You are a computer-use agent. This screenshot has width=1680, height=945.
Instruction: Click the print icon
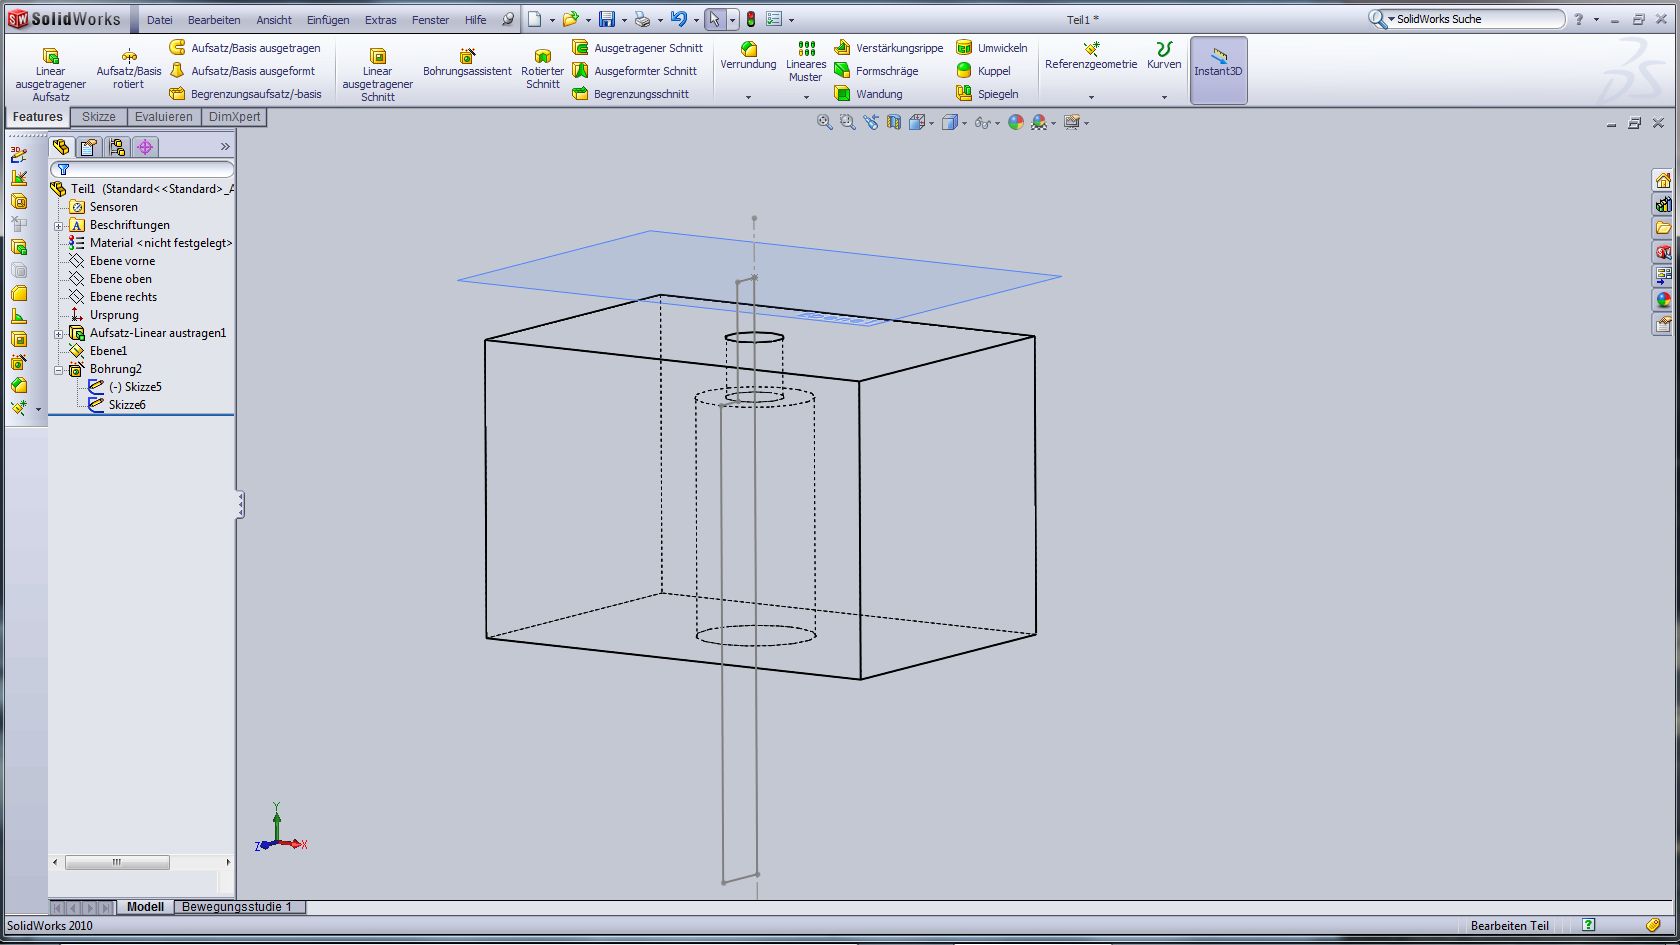[x=642, y=19]
